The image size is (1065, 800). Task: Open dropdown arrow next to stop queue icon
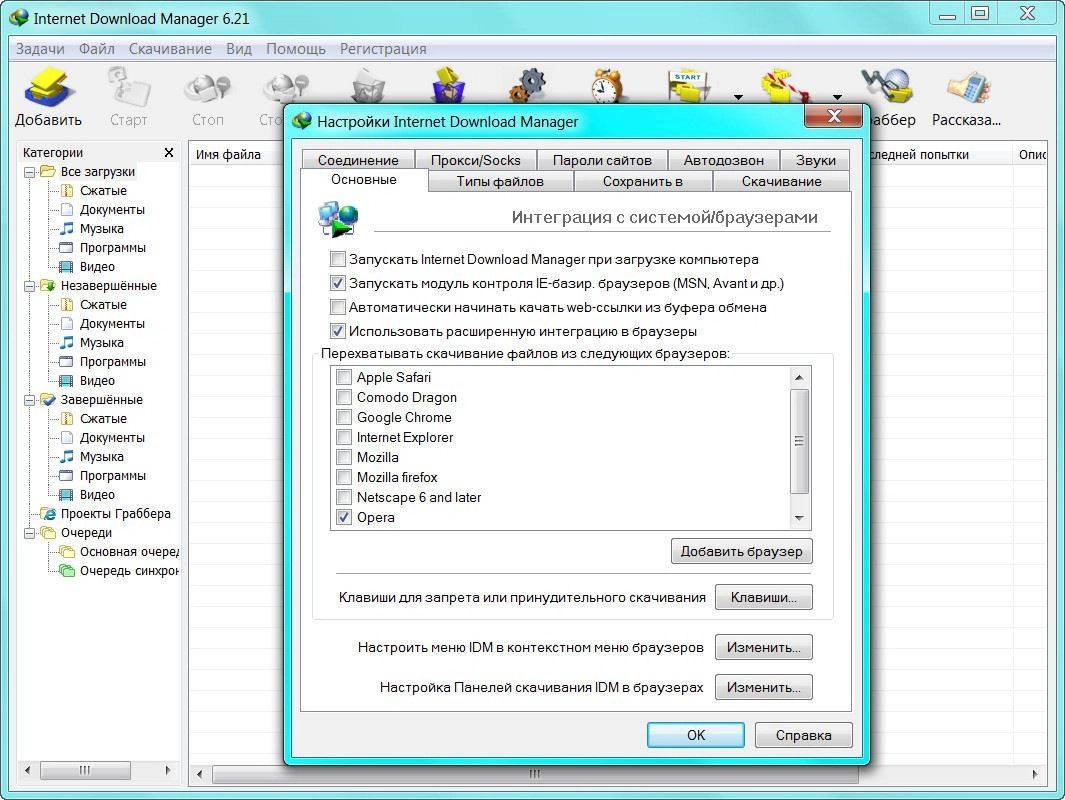coord(837,97)
